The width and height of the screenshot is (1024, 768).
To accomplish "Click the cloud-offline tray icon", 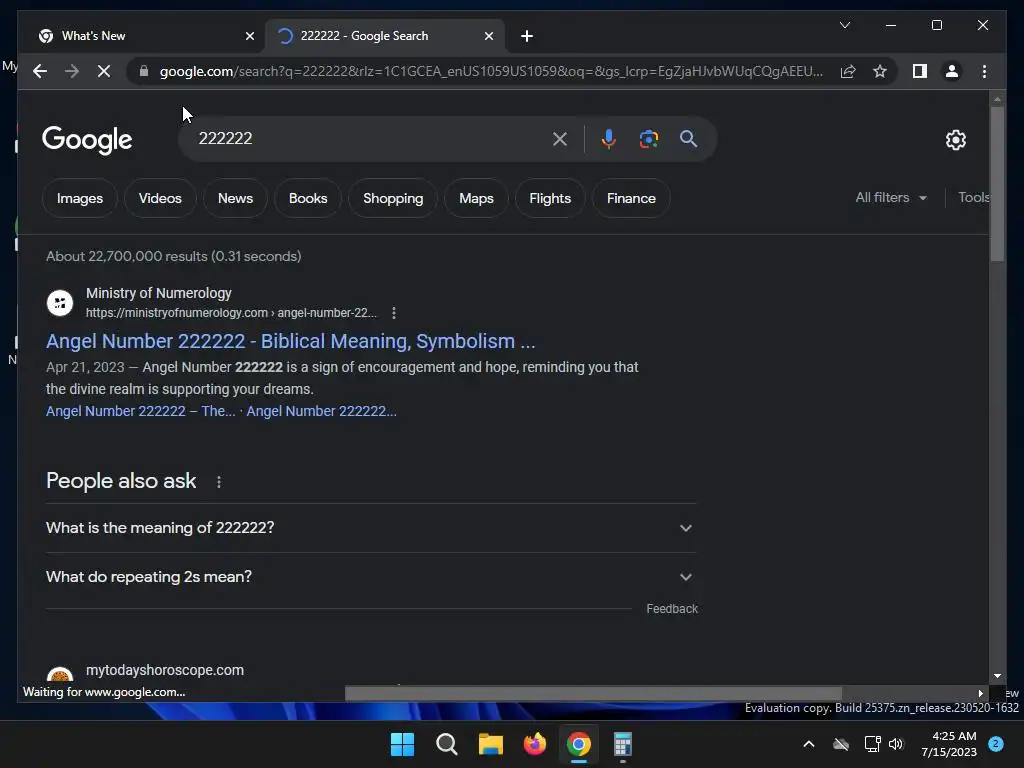I will pos(841,744).
